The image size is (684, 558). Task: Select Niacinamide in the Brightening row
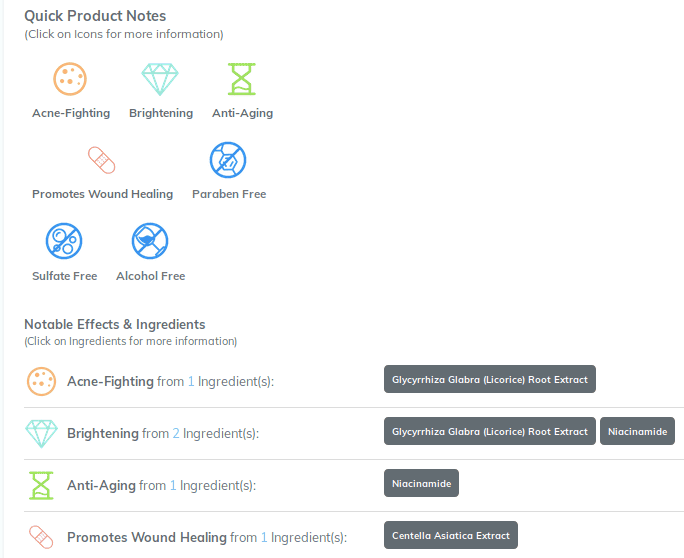[x=637, y=431]
